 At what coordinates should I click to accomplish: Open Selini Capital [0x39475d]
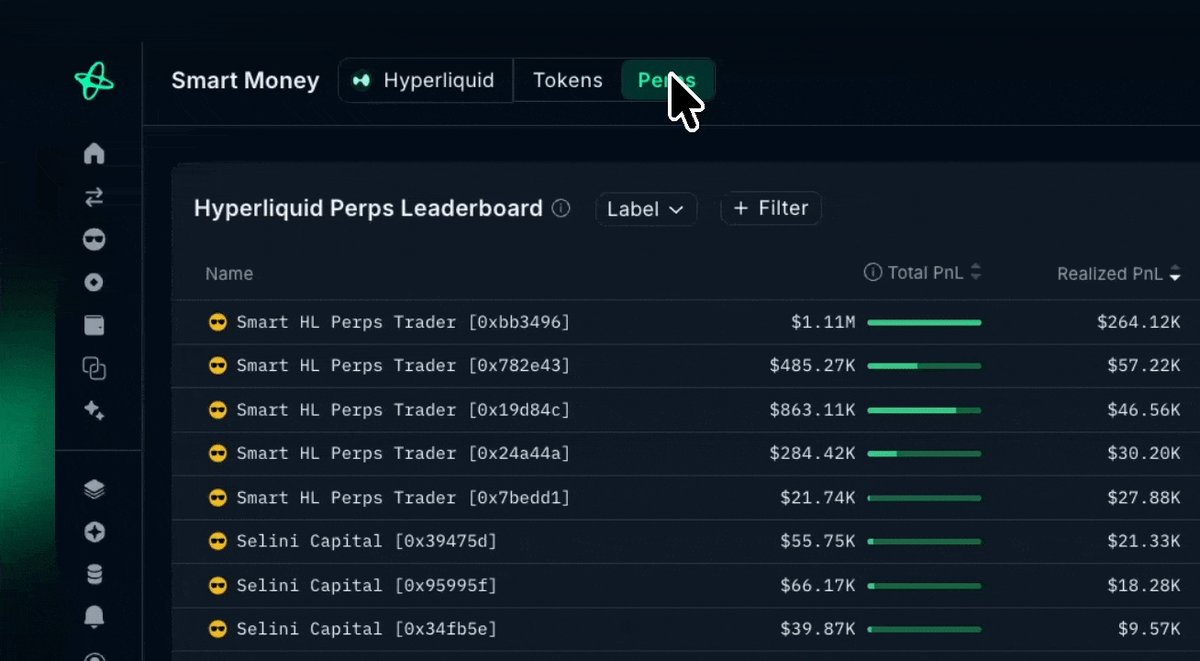point(367,541)
